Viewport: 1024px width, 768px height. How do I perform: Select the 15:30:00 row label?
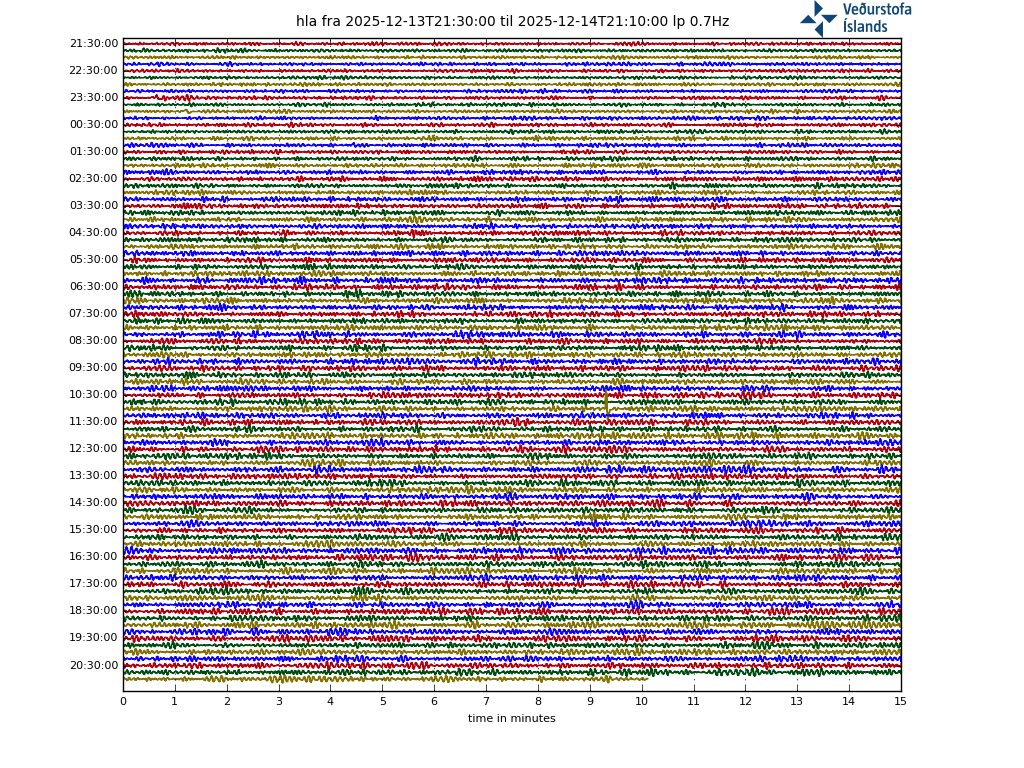(94, 530)
